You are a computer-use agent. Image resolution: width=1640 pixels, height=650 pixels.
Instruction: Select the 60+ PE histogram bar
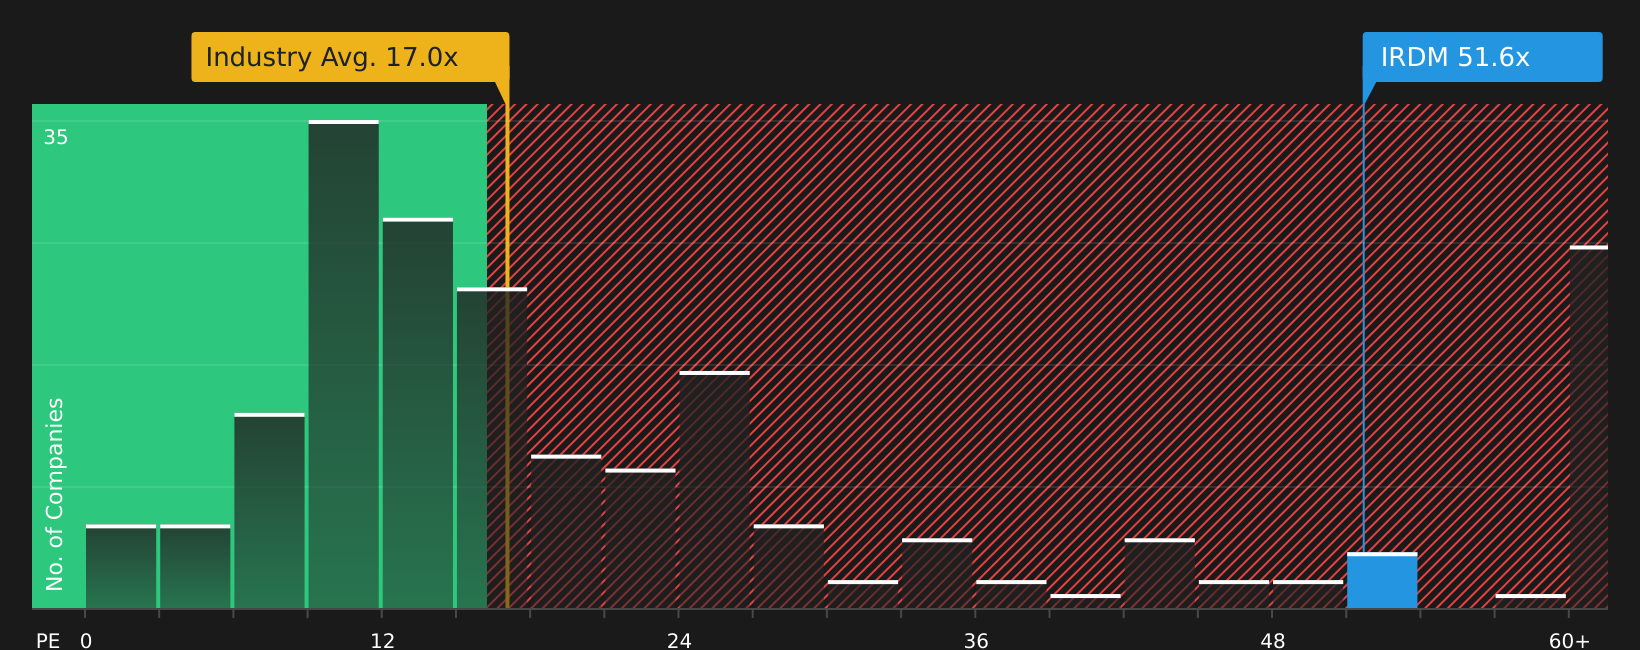tap(1589, 427)
